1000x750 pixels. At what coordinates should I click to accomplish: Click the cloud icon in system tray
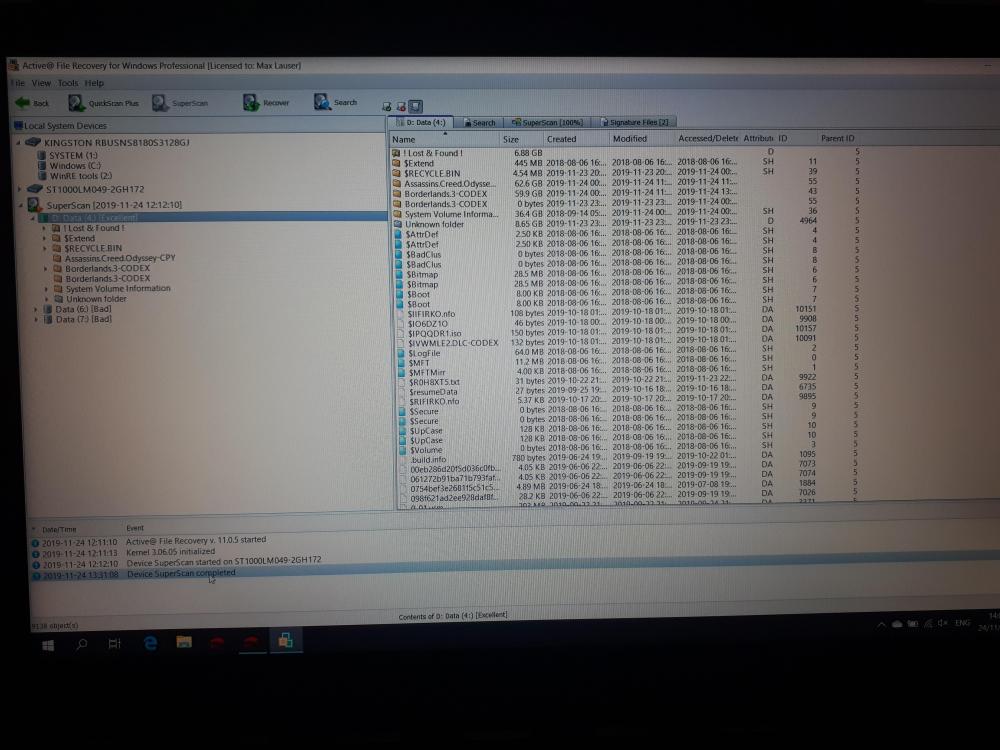(897, 624)
